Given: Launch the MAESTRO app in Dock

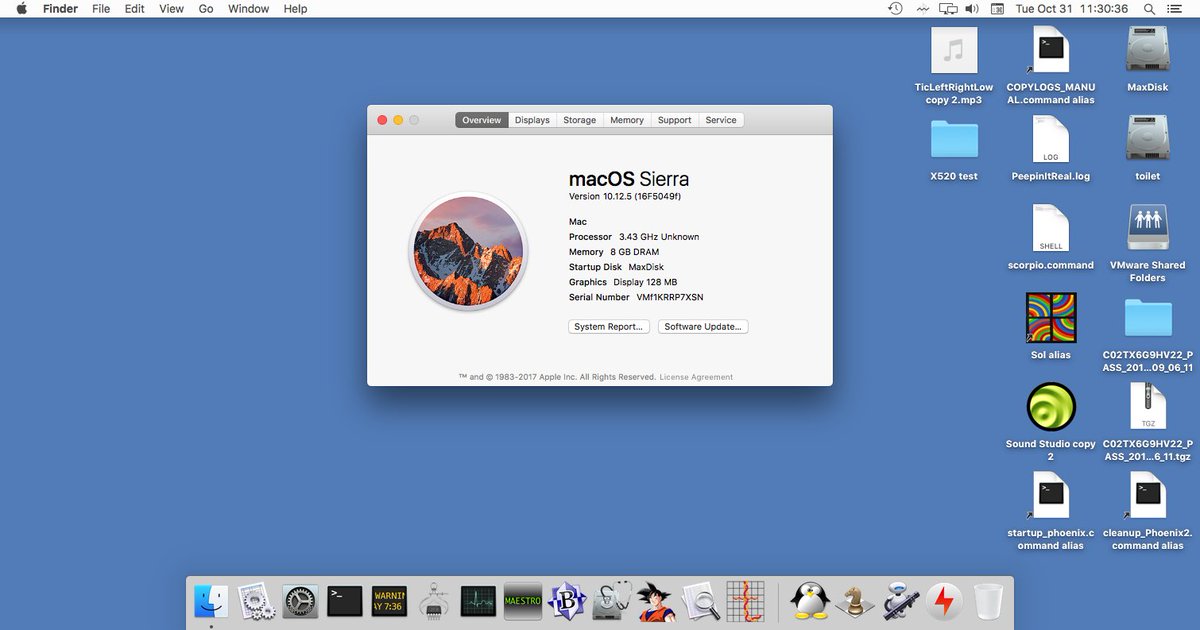Looking at the screenshot, I should (523, 601).
